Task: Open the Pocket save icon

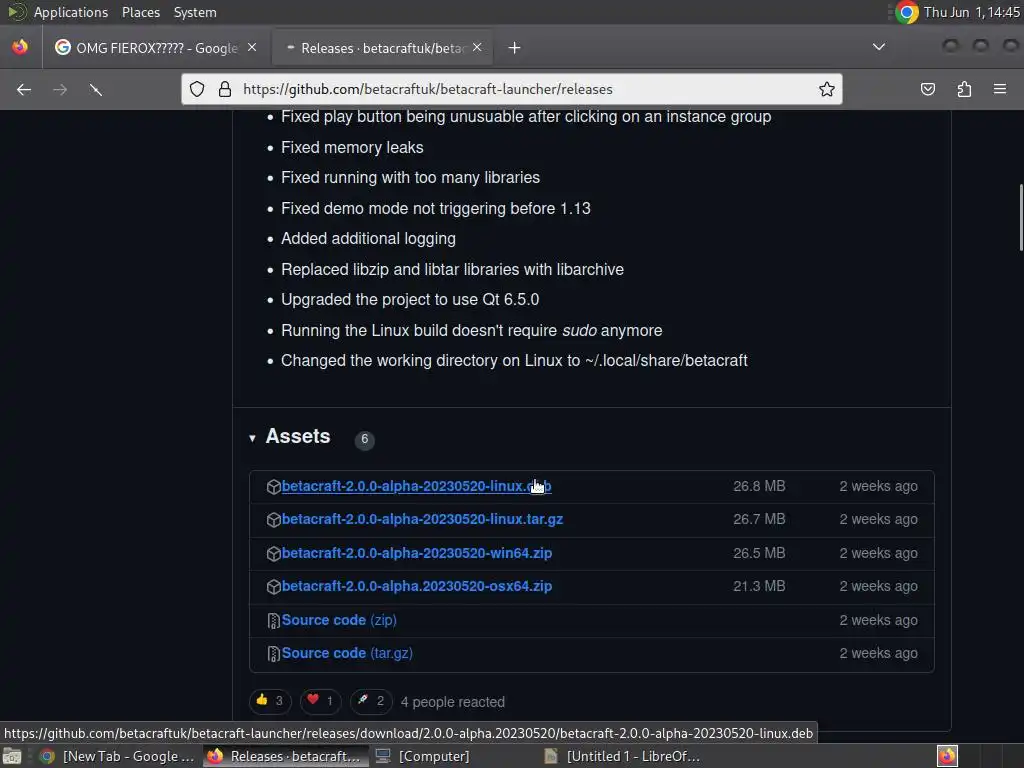Action: point(927,89)
